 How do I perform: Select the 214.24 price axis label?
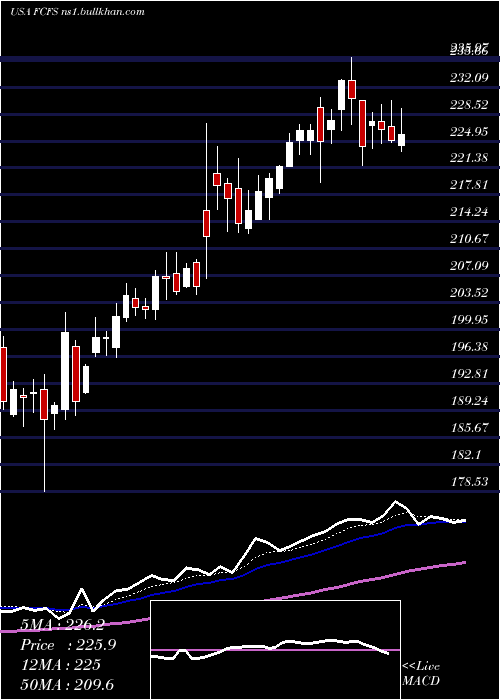click(469, 212)
